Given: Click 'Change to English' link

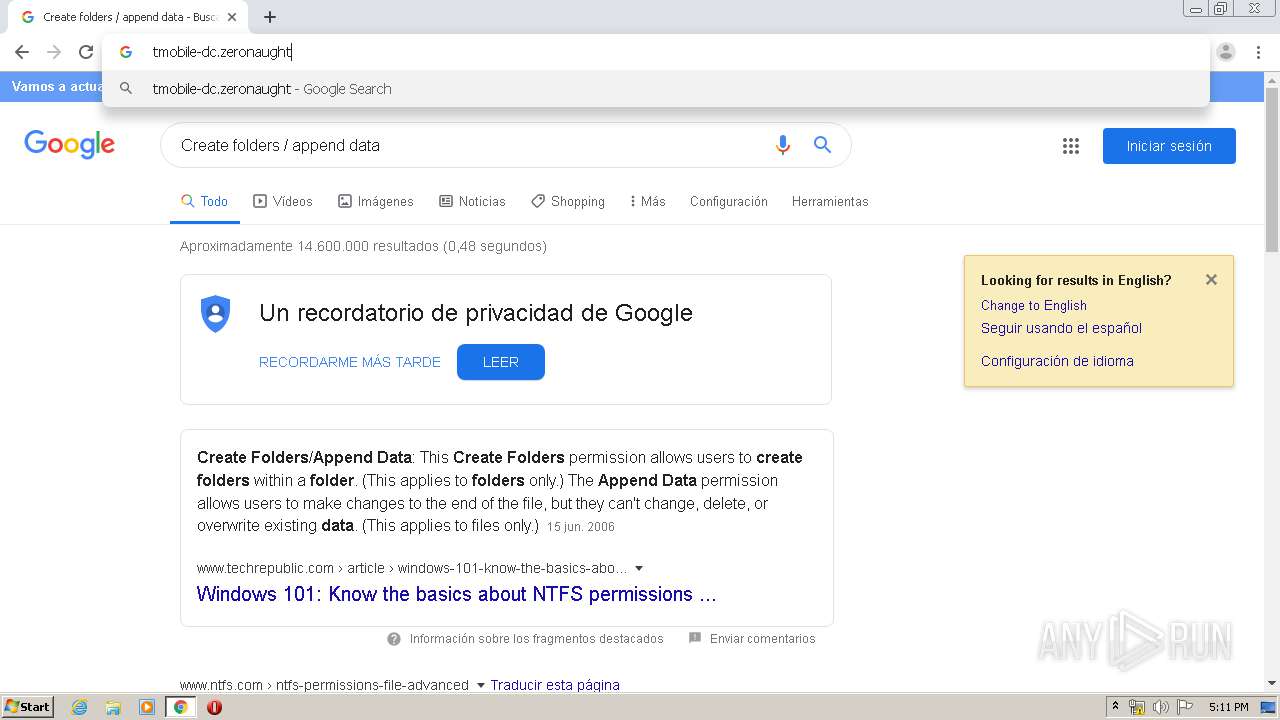Looking at the screenshot, I should coord(1034,305).
